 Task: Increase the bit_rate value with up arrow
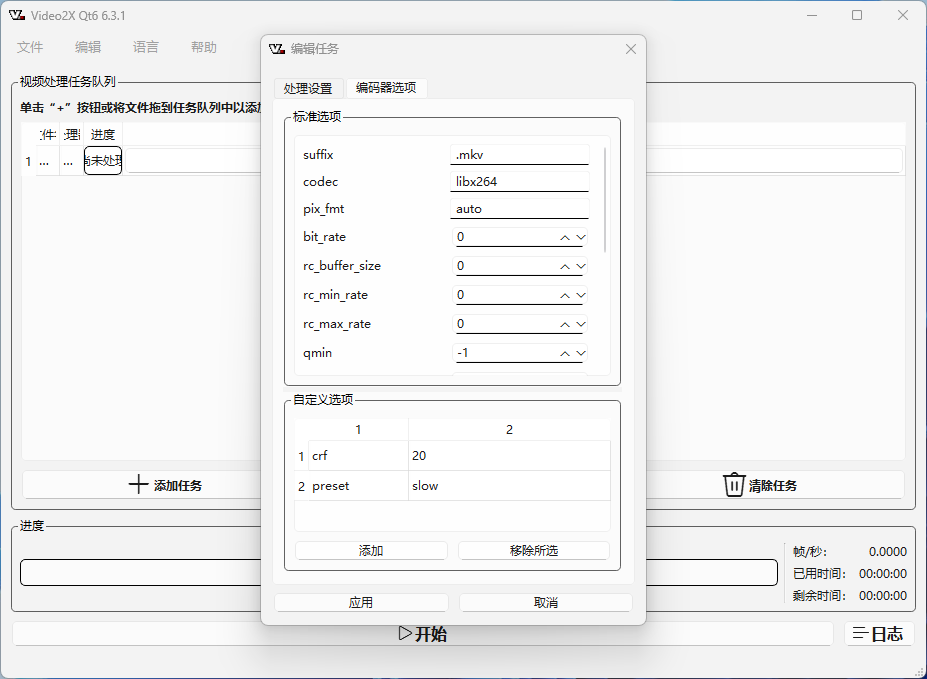[565, 238]
